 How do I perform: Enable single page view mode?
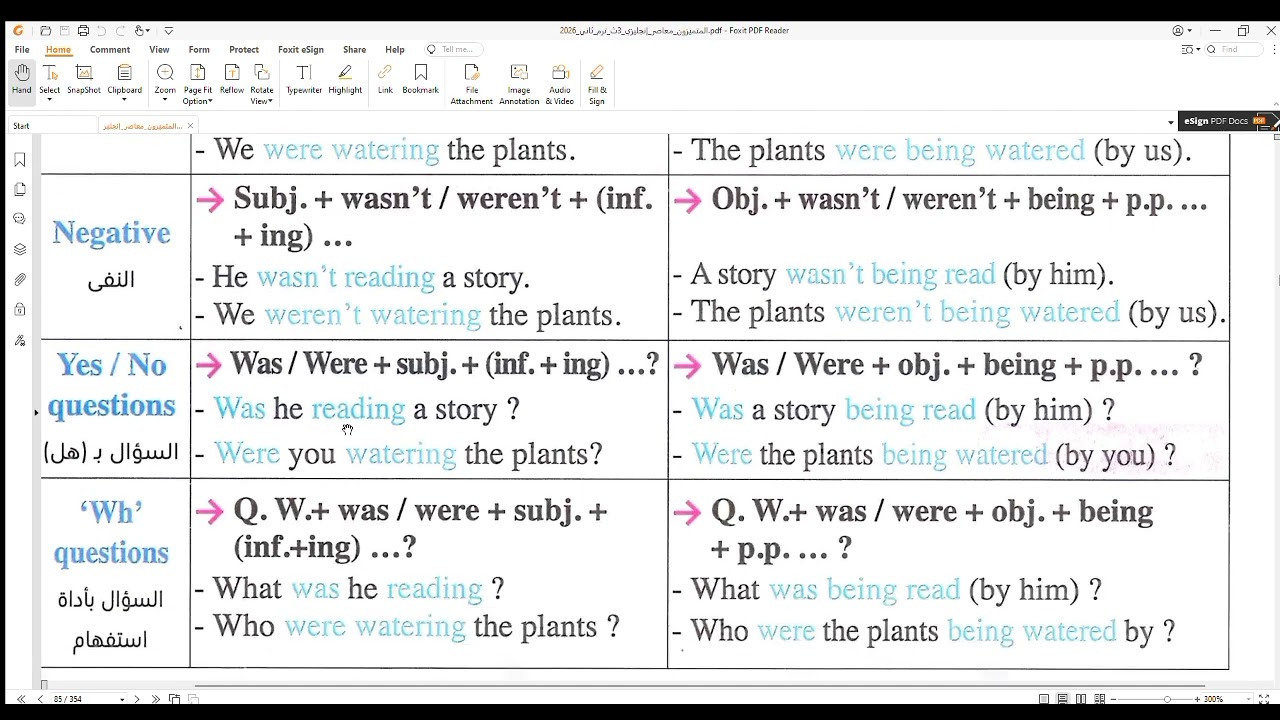(1044, 699)
